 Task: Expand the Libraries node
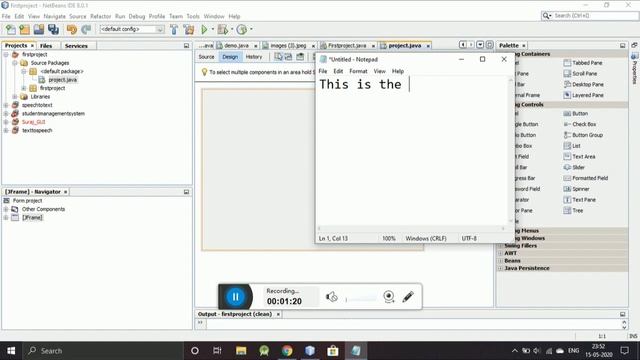point(15,97)
